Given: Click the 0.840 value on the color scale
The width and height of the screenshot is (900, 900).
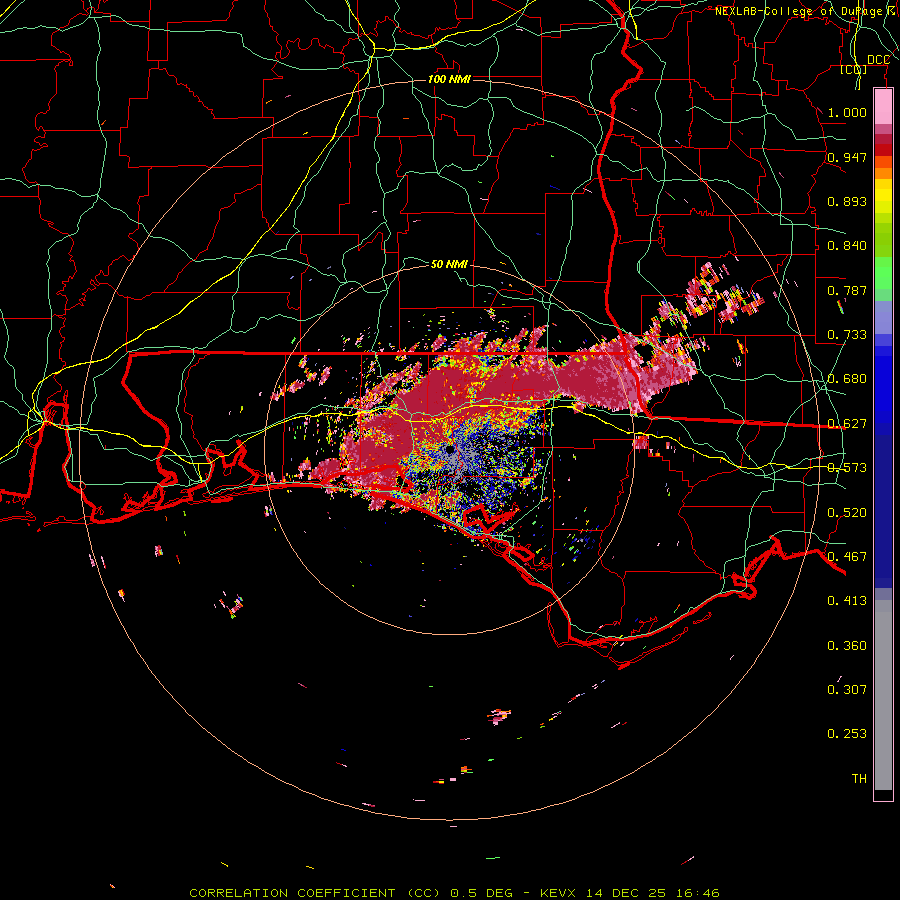Looking at the screenshot, I should click(x=847, y=246).
